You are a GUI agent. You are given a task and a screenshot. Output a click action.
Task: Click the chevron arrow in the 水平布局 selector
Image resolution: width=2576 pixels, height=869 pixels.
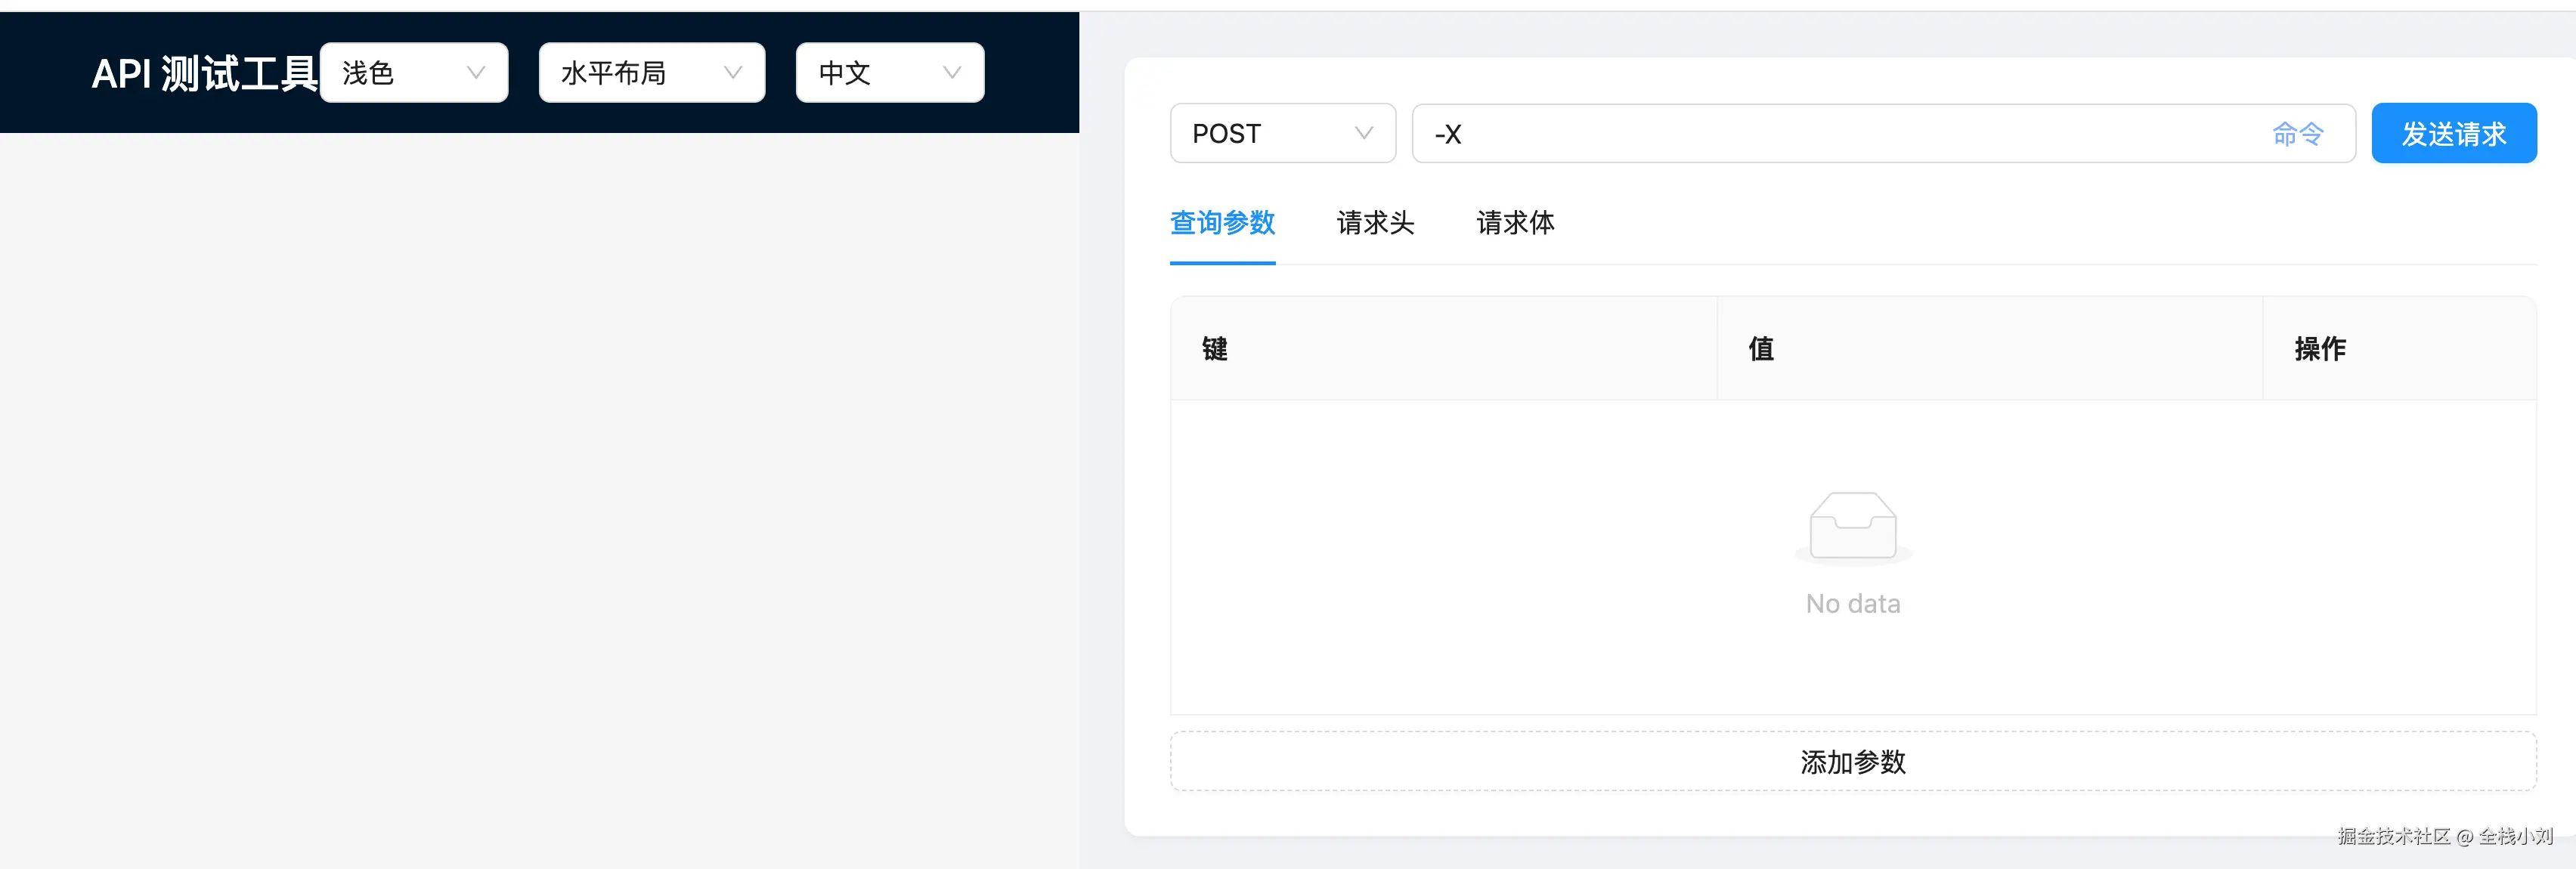pyautogui.click(x=733, y=73)
